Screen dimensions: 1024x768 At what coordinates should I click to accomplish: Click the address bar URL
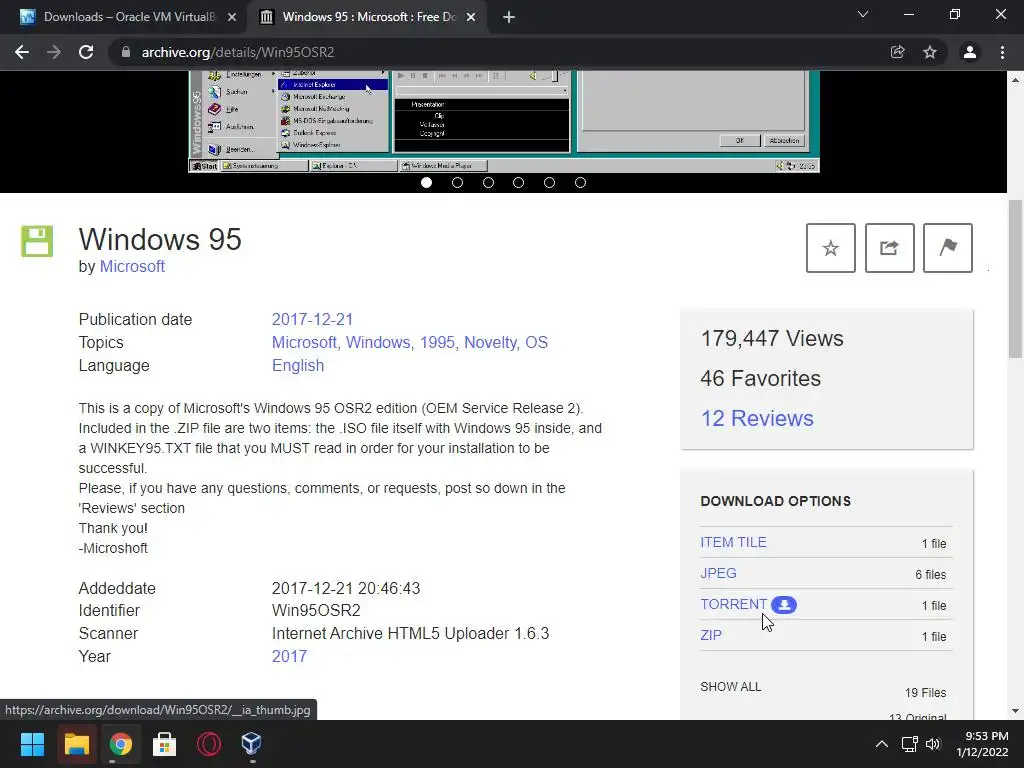(238, 52)
